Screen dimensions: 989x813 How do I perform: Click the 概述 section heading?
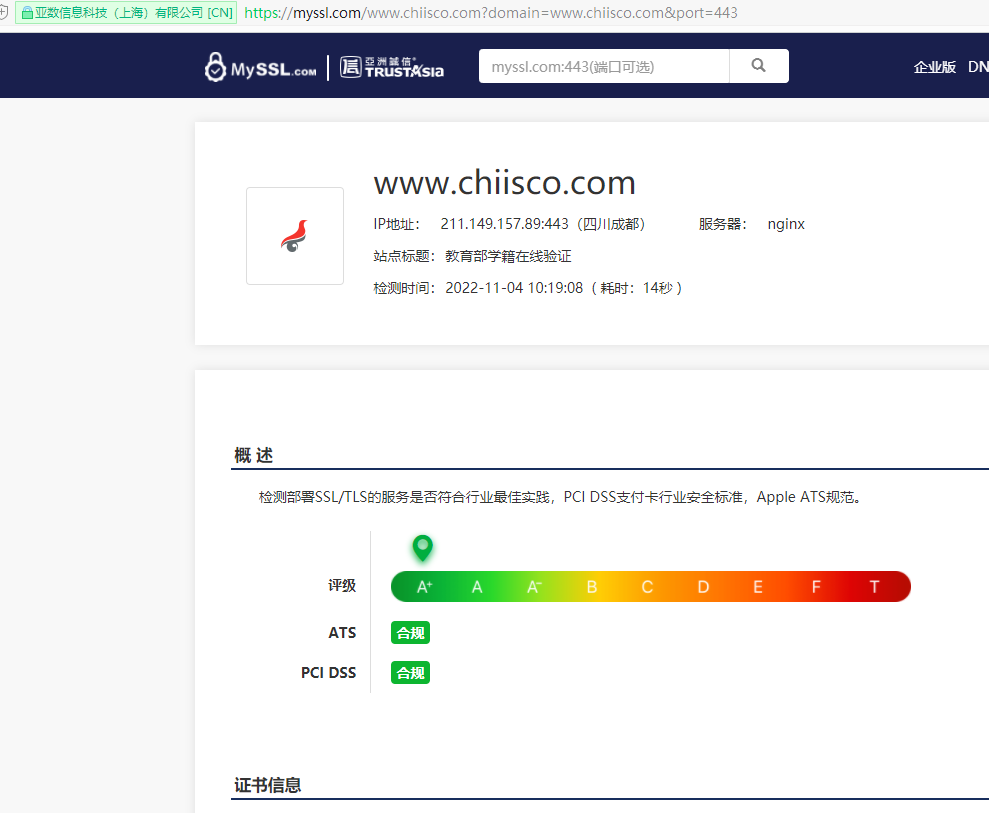coord(254,454)
